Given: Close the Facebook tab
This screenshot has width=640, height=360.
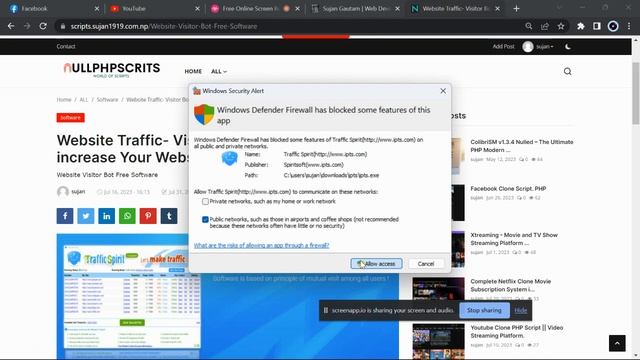Looking at the screenshot, I should pos(97,8).
